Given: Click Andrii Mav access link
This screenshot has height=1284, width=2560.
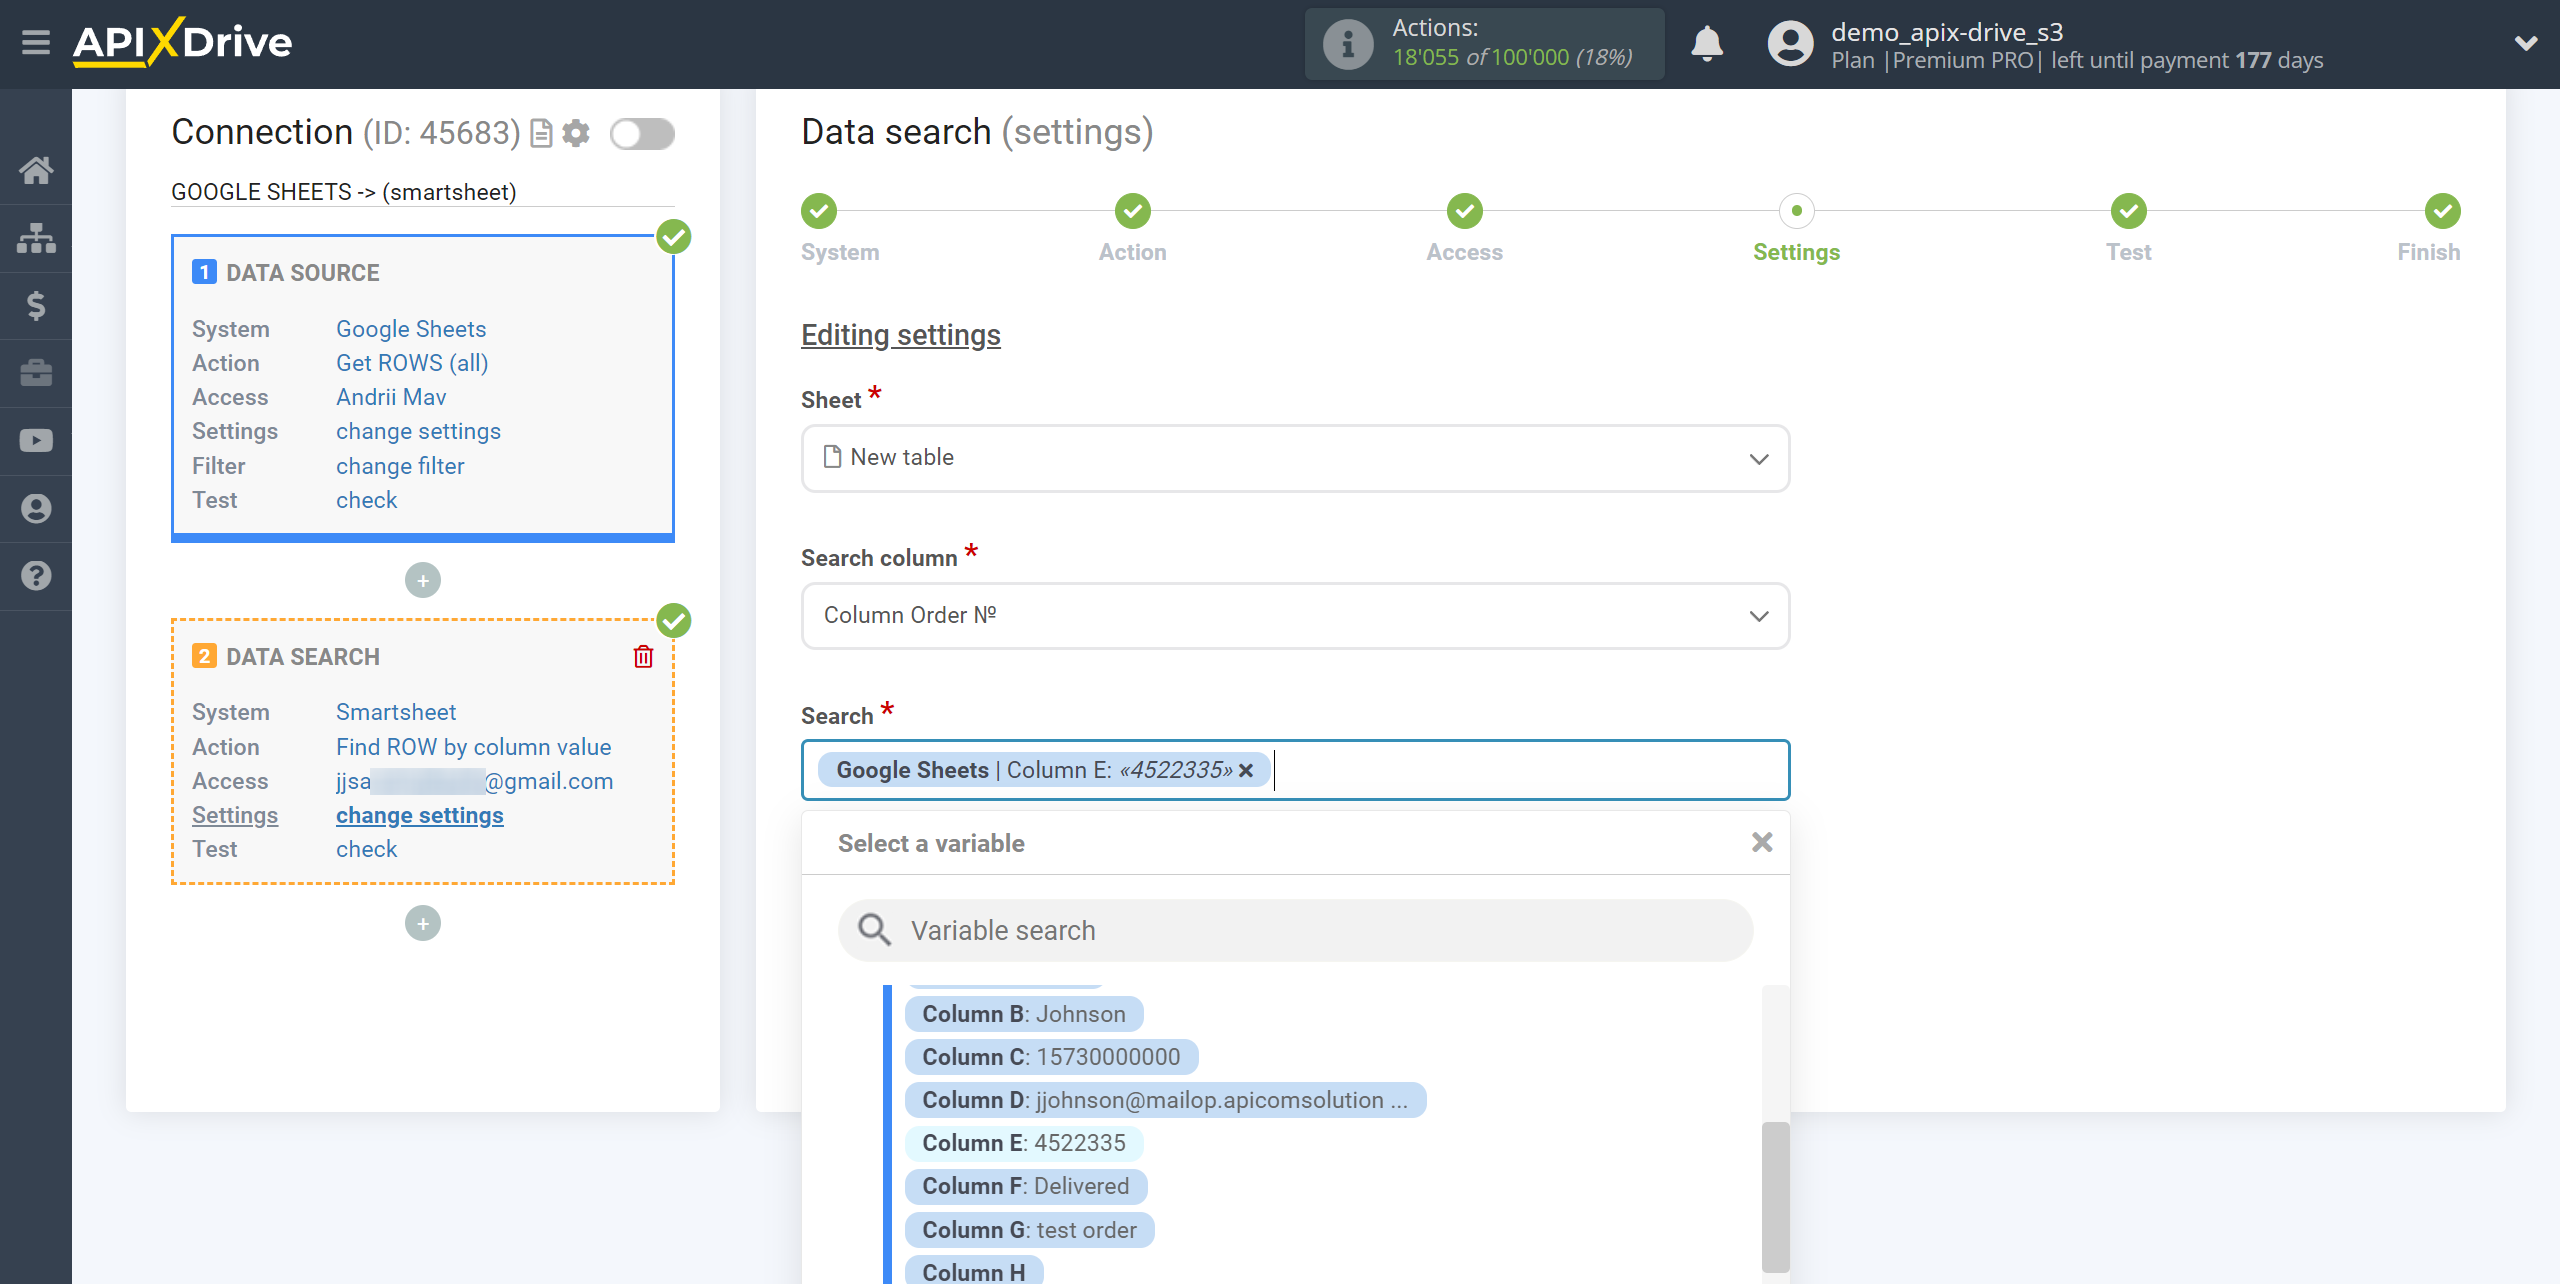Looking at the screenshot, I should [x=391, y=397].
